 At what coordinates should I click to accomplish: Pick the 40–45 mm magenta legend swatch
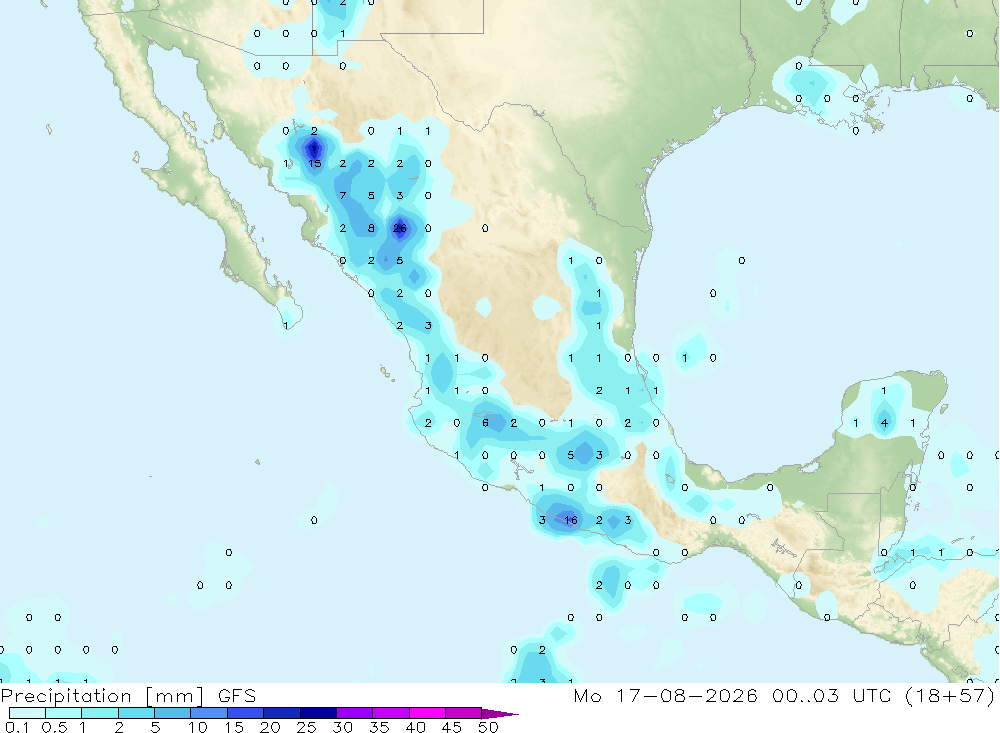[427, 713]
